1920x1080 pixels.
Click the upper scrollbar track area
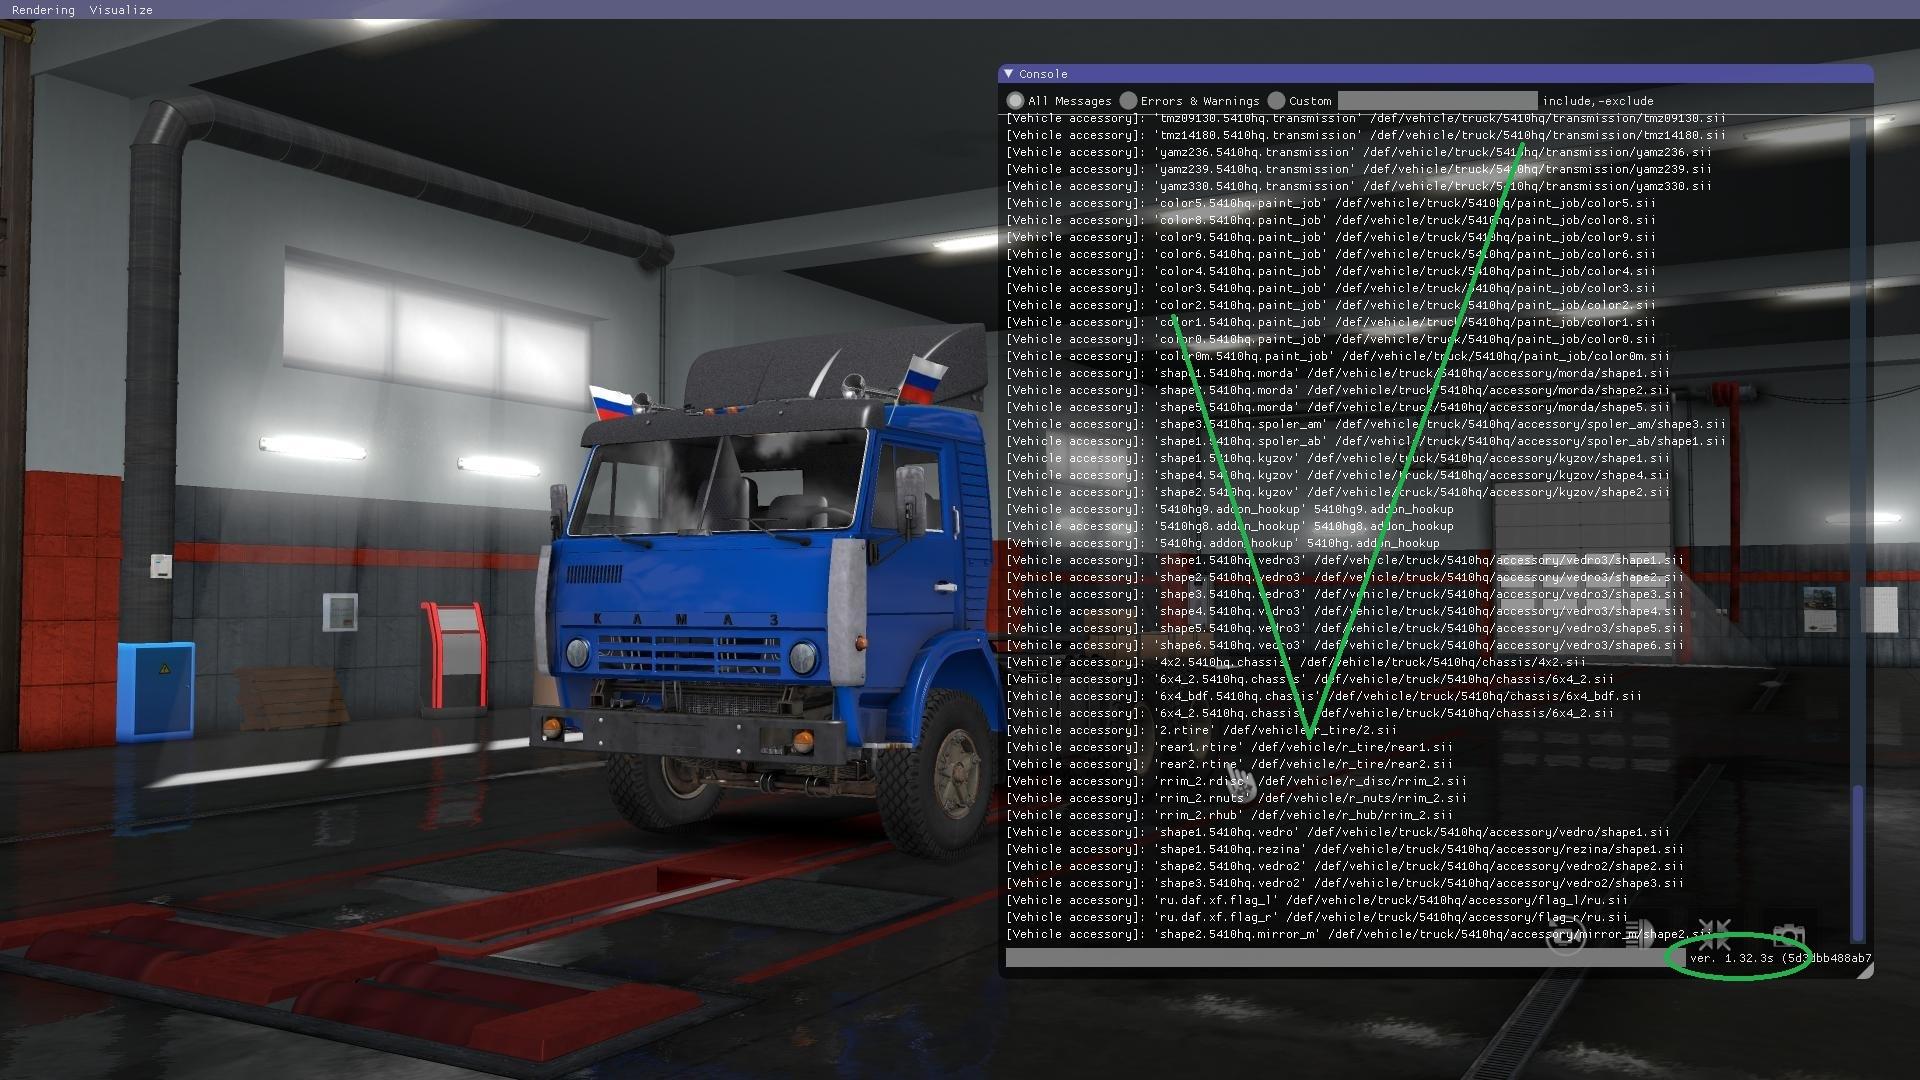click(1858, 400)
